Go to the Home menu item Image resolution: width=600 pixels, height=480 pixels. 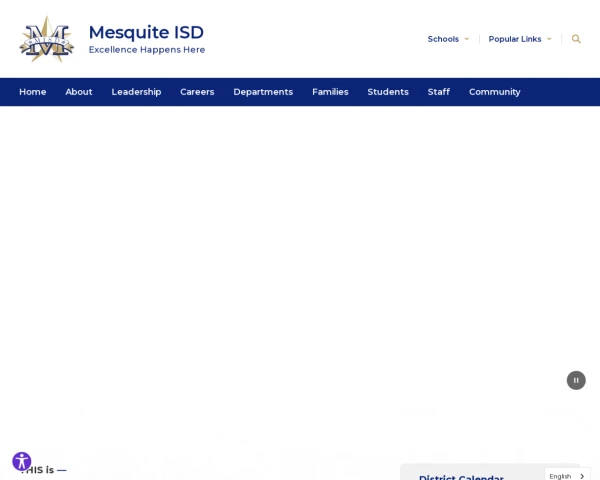(x=33, y=92)
